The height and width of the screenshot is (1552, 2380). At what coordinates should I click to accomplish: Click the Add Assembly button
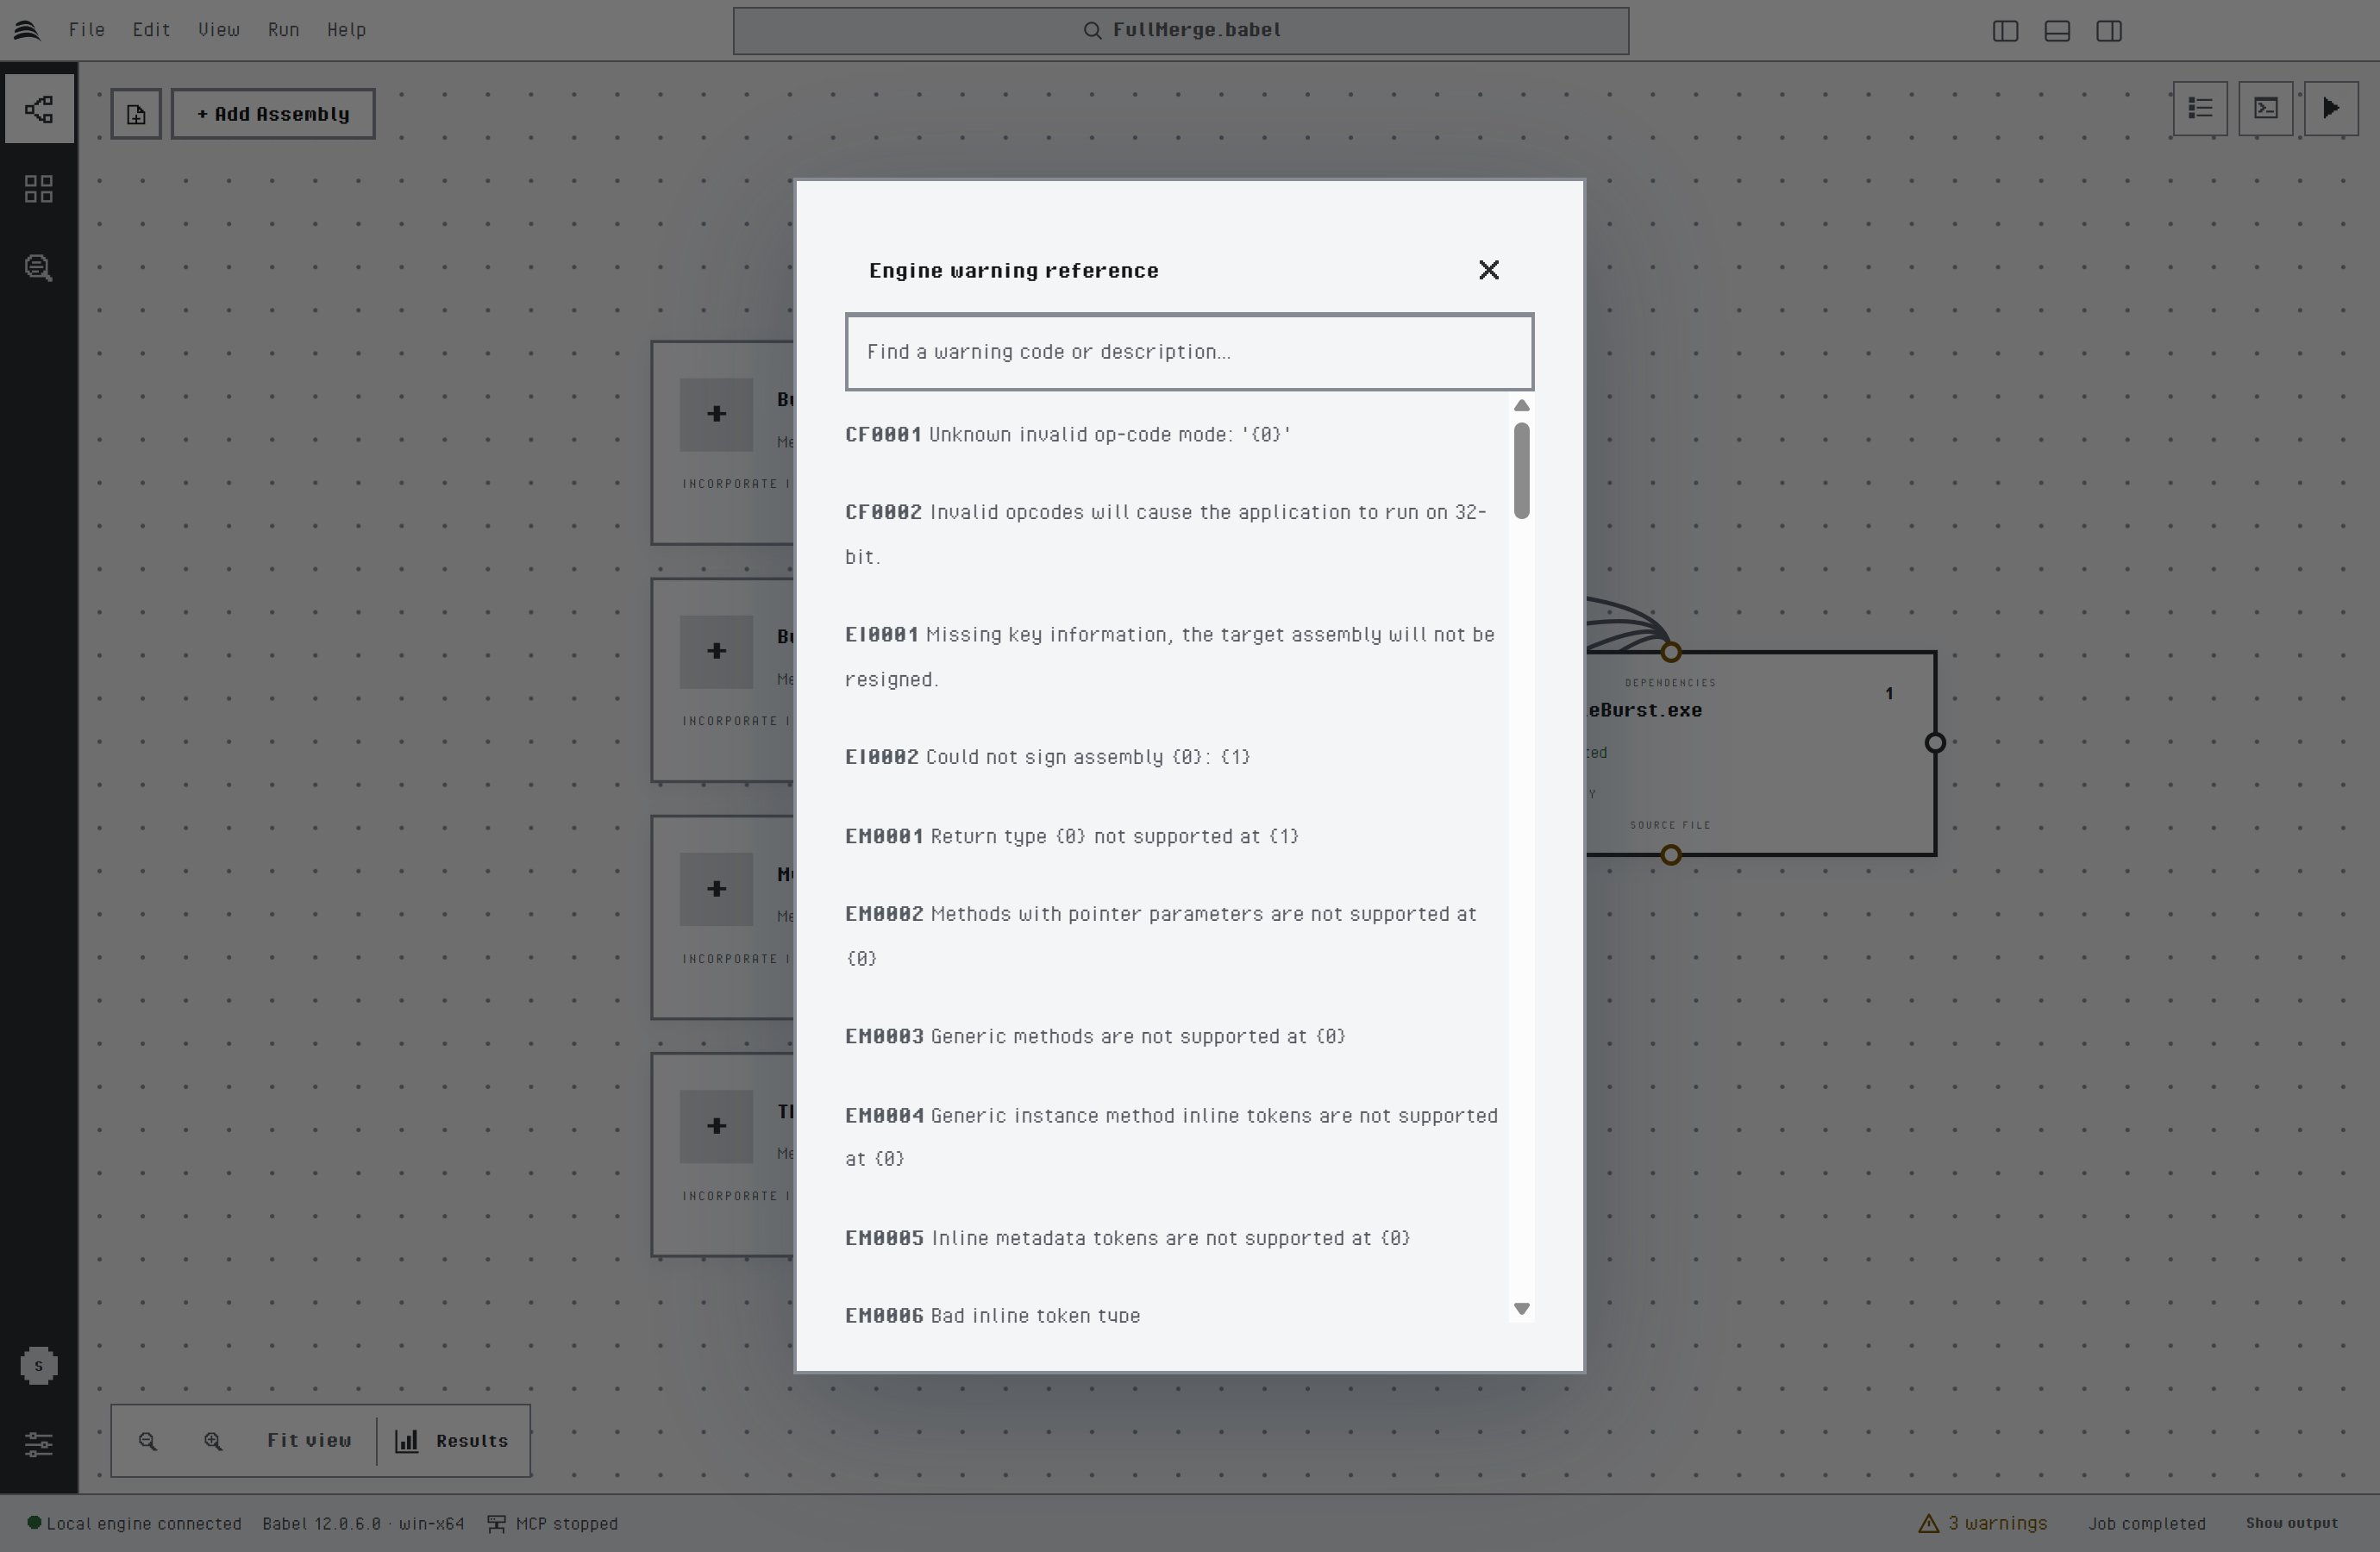click(273, 114)
